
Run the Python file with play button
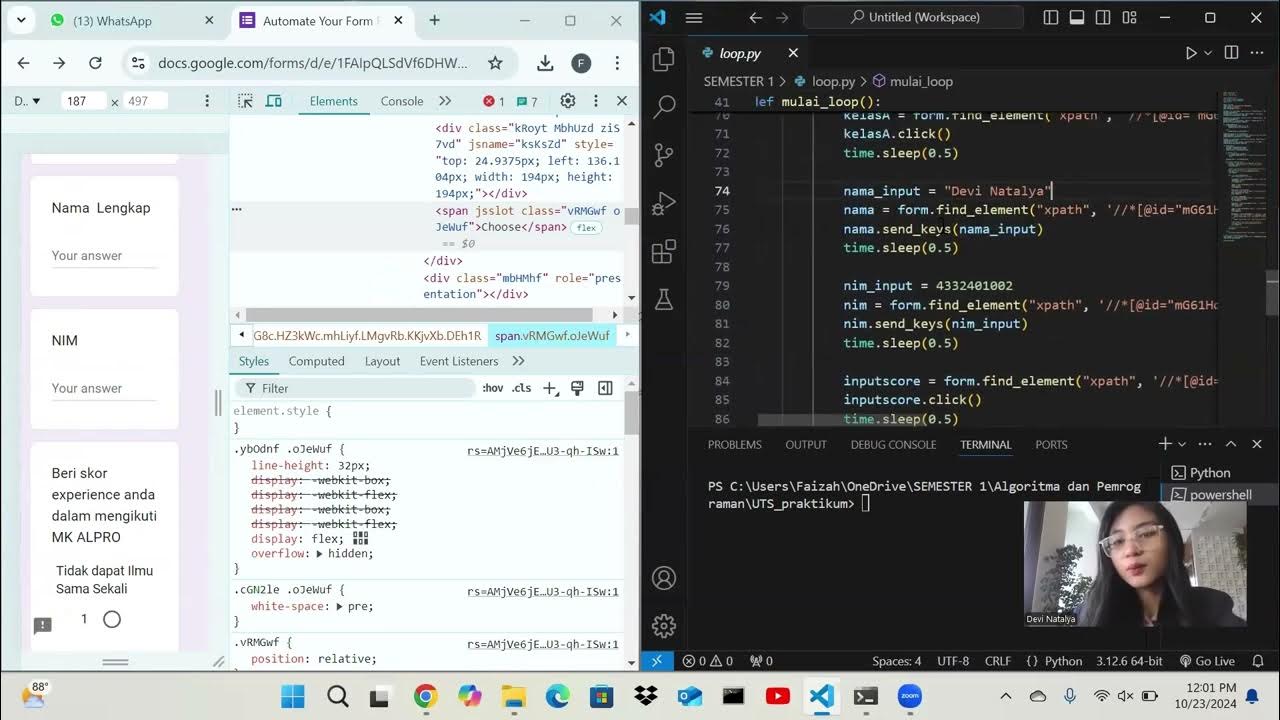point(1191,53)
